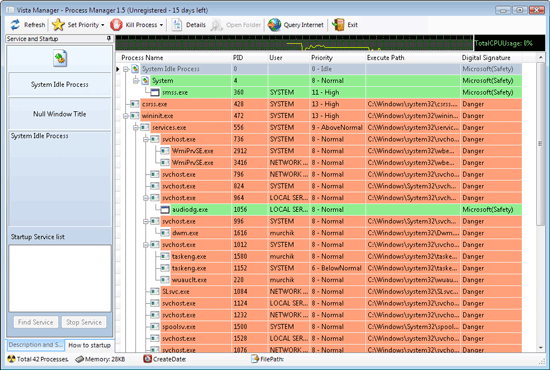Click the Refresh toolbar icon

pyautogui.click(x=15, y=25)
